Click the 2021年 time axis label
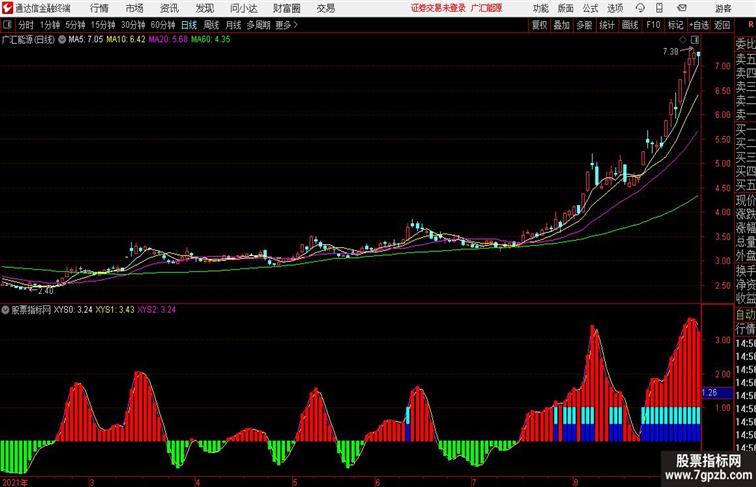 14,482
